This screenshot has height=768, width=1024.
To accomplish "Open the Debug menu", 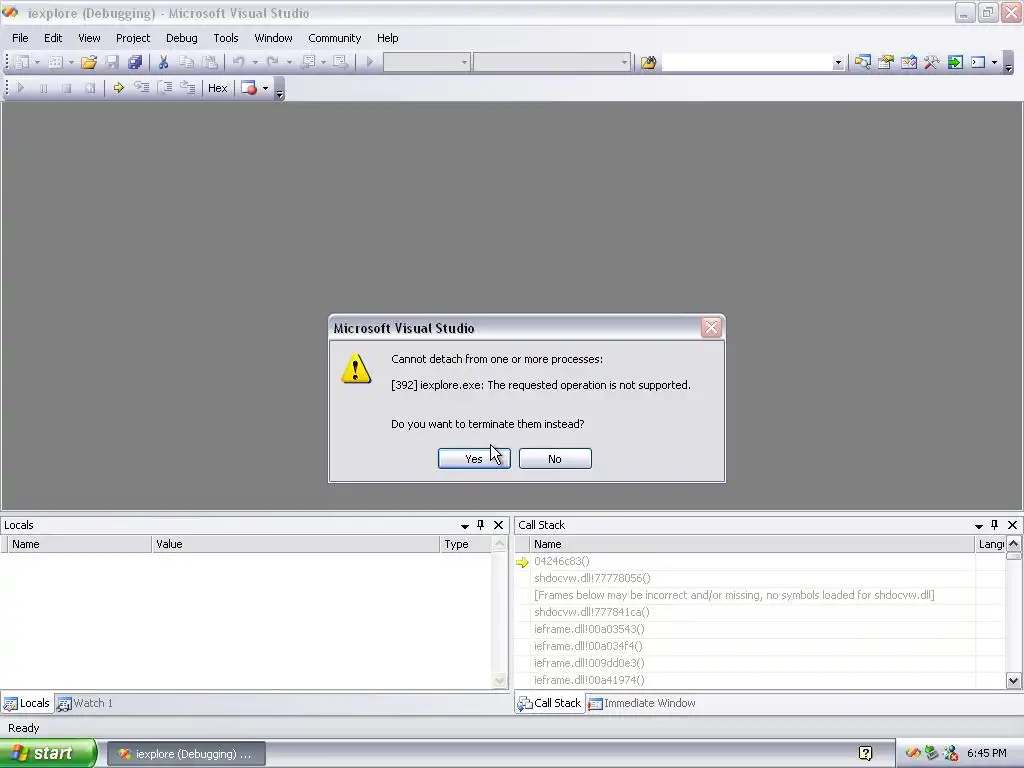I will click(182, 38).
